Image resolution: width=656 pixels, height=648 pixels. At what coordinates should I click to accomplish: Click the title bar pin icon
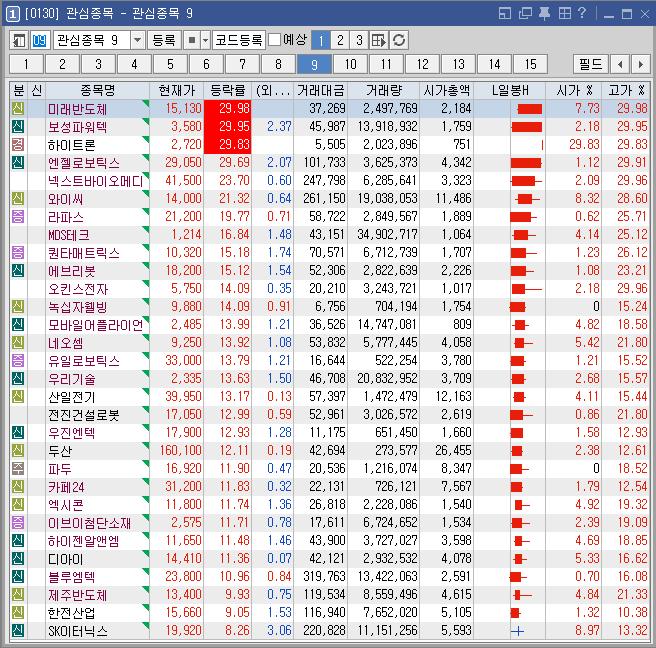pyautogui.click(x=544, y=14)
